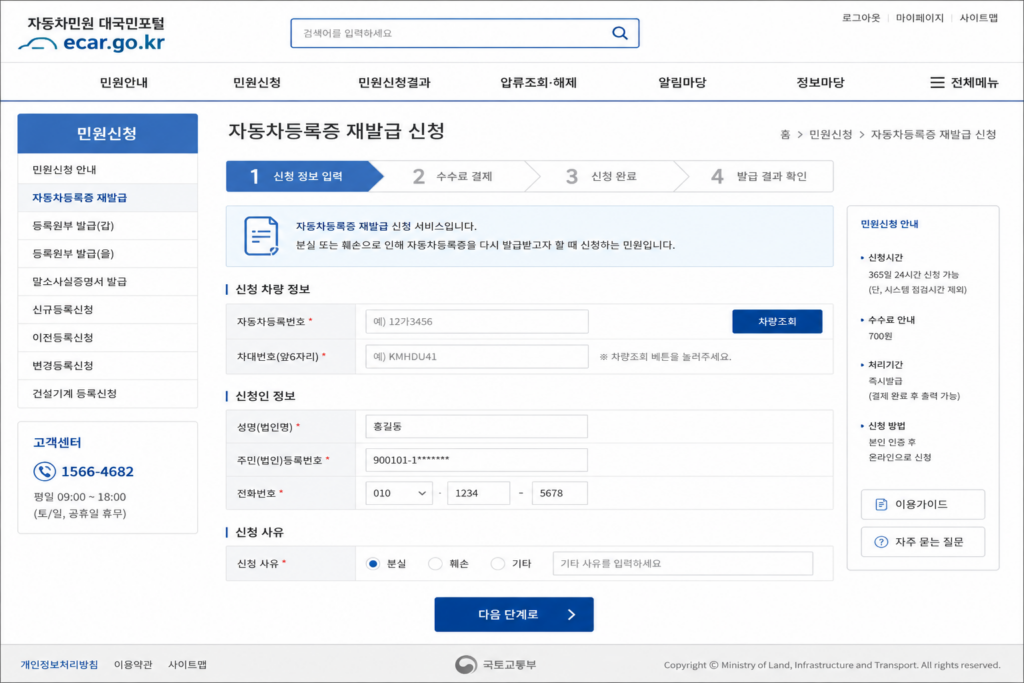This screenshot has height=683, width=1024.
Task: Open the 정보마당 menu
Action: [x=820, y=82]
